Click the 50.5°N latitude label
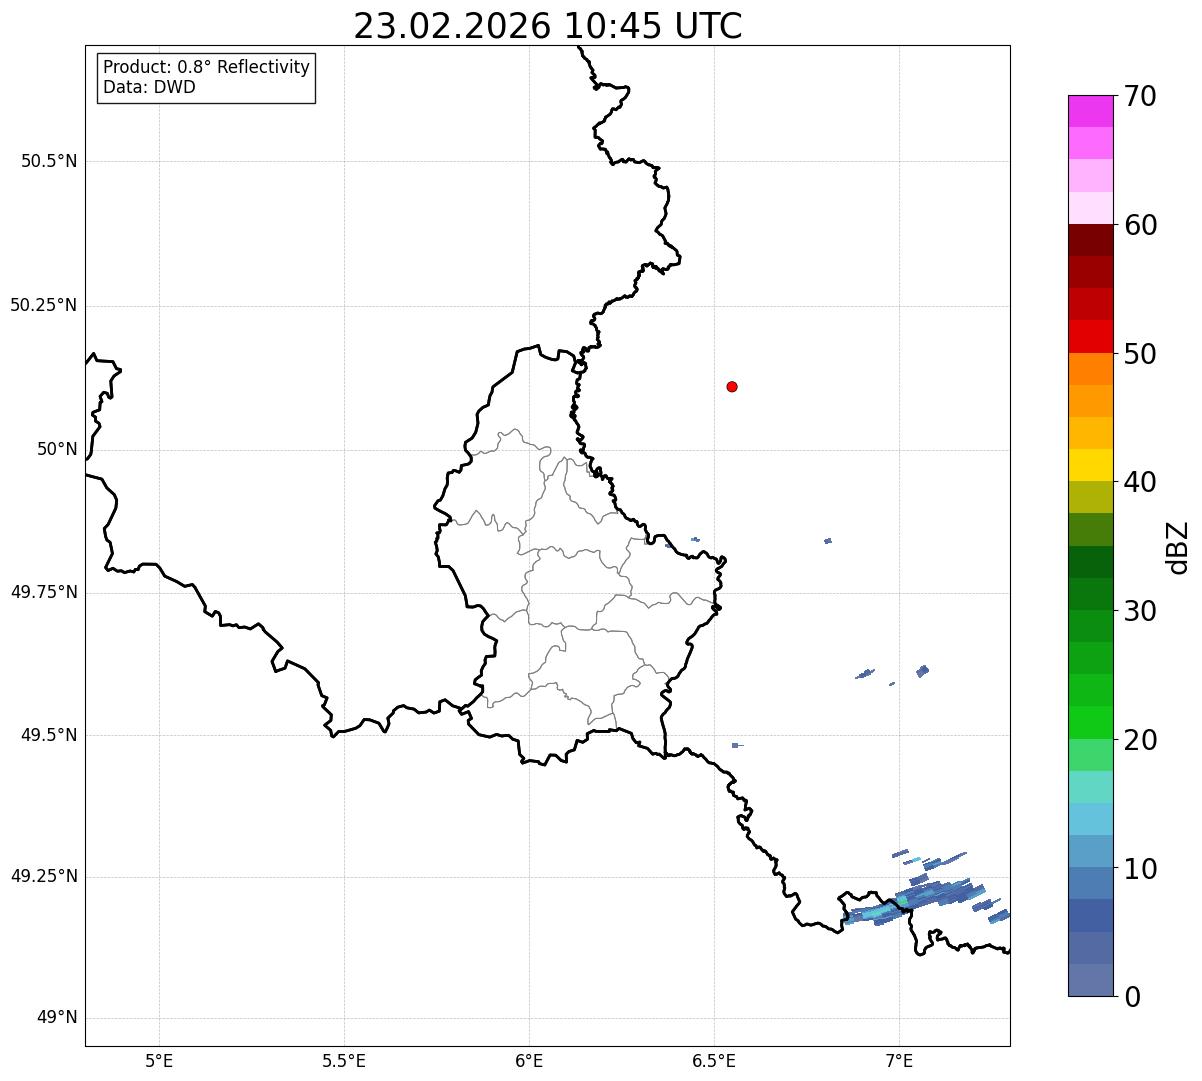 point(49,161)
